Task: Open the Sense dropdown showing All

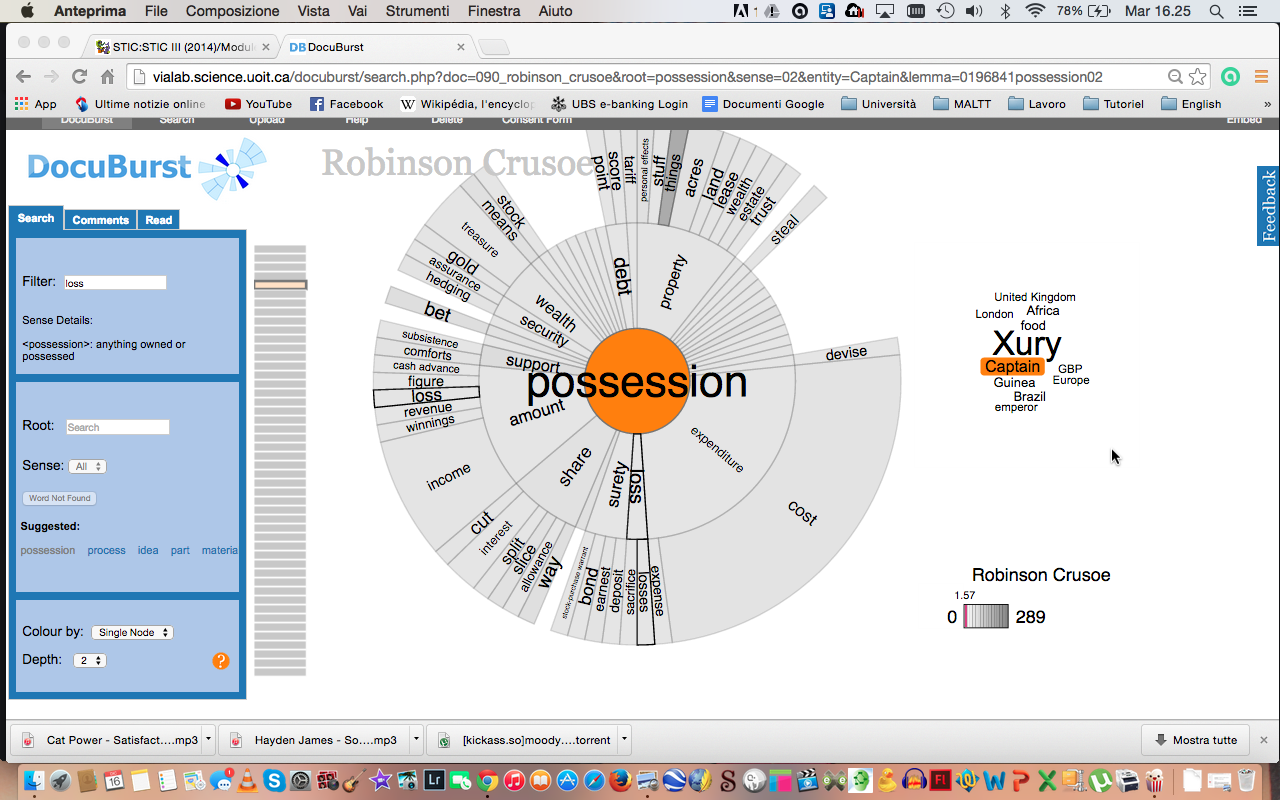Action: click(87, 466)
